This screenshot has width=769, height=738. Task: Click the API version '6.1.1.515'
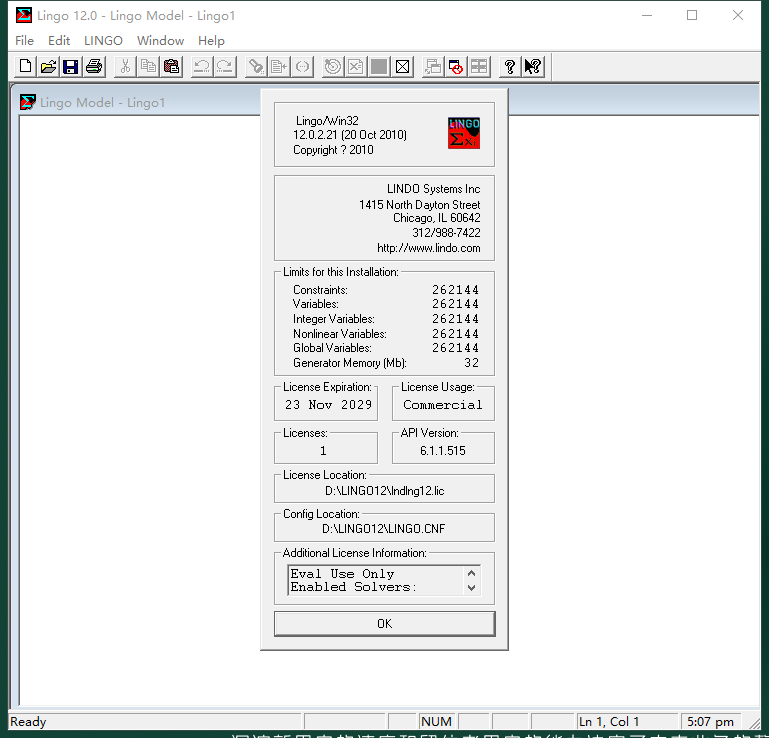pyautogui.click(x=443, y=451)
